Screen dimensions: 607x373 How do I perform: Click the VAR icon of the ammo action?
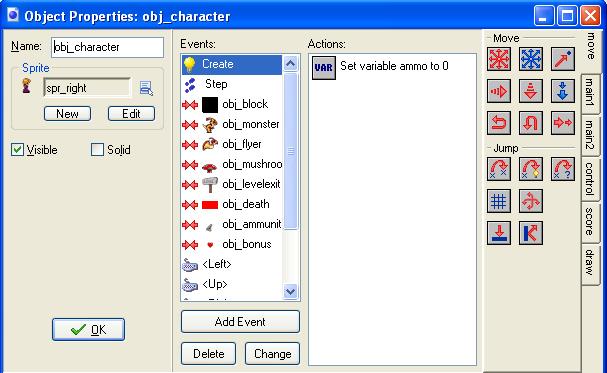tap(324, 68)
